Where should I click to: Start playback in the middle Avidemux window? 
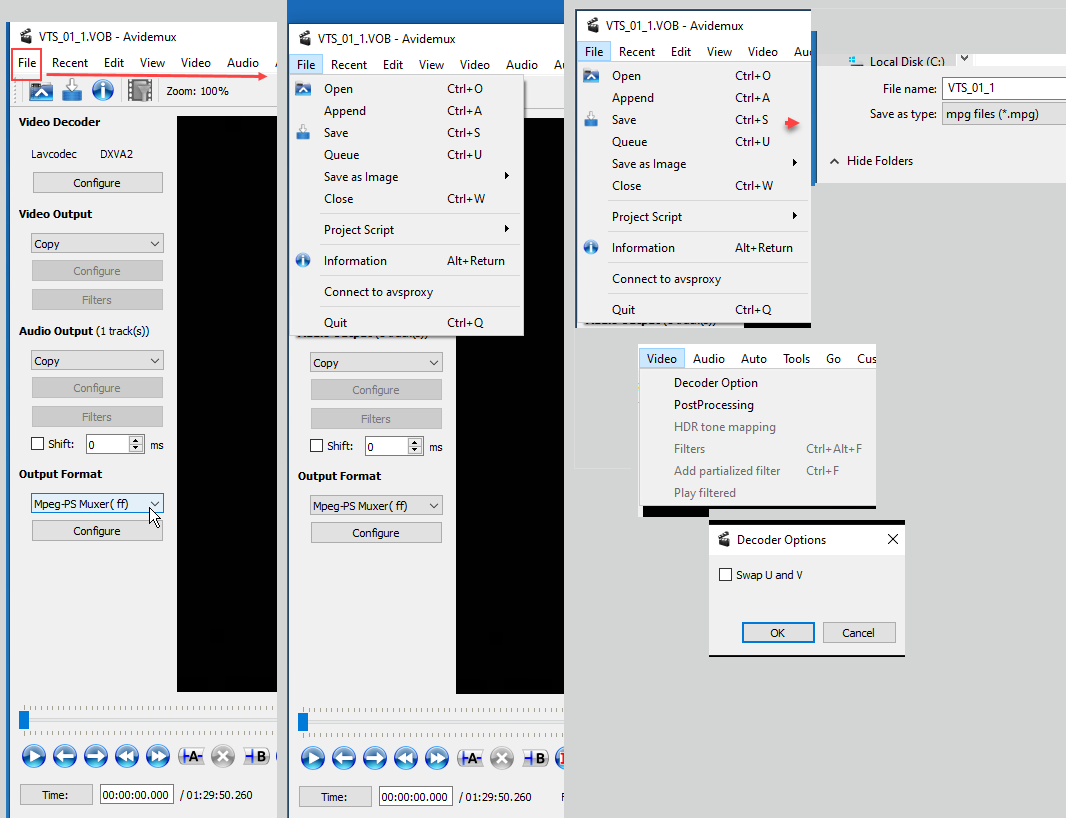point(313,758)
